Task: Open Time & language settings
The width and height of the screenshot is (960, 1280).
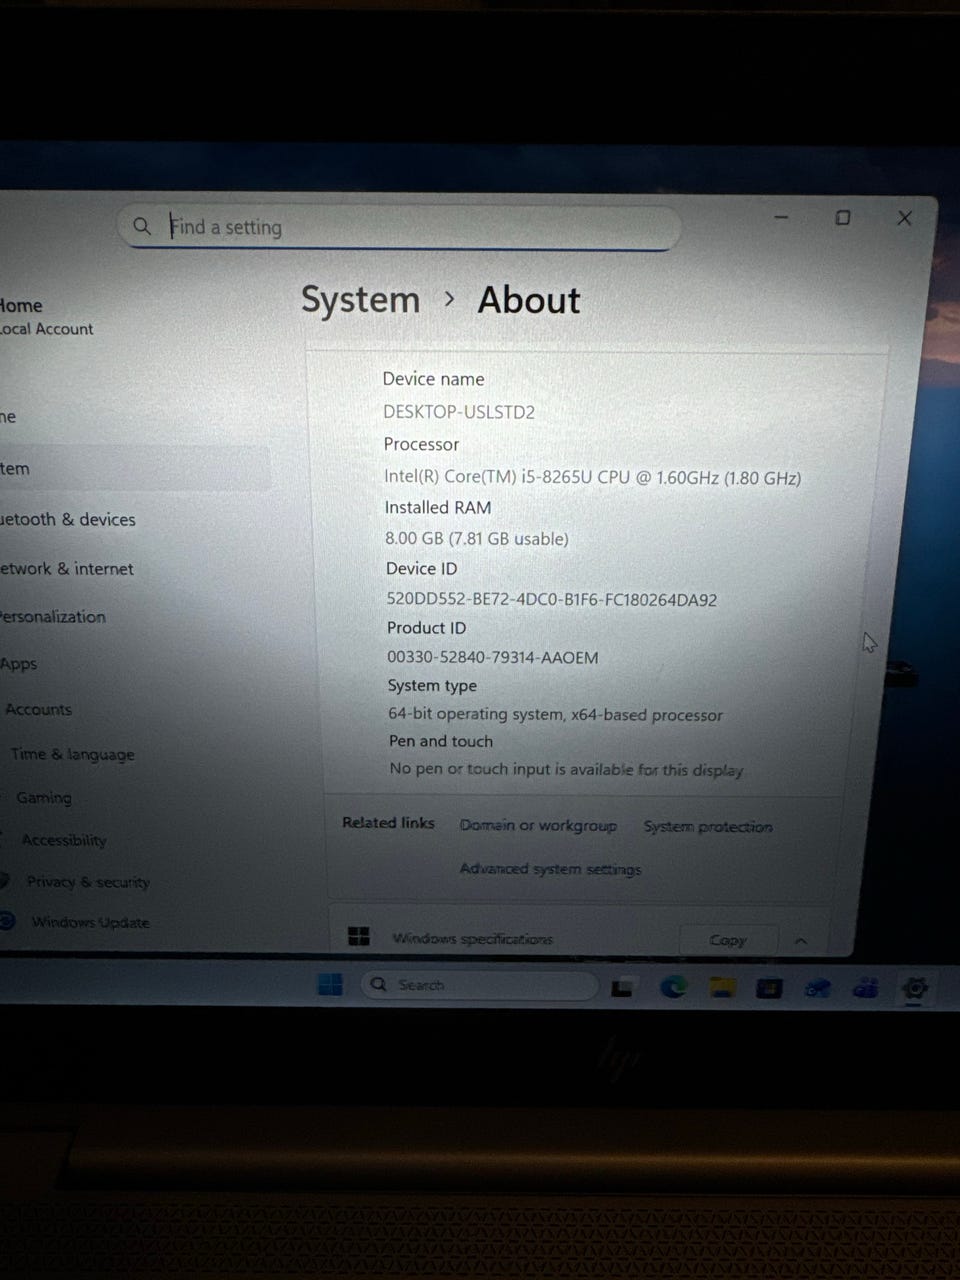Action: click(72, 754)
